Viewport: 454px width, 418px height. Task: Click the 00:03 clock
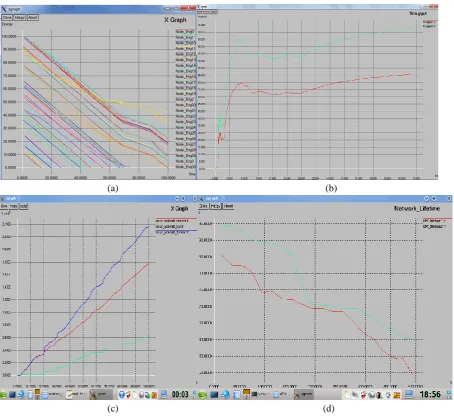click(x=180, y=394)
